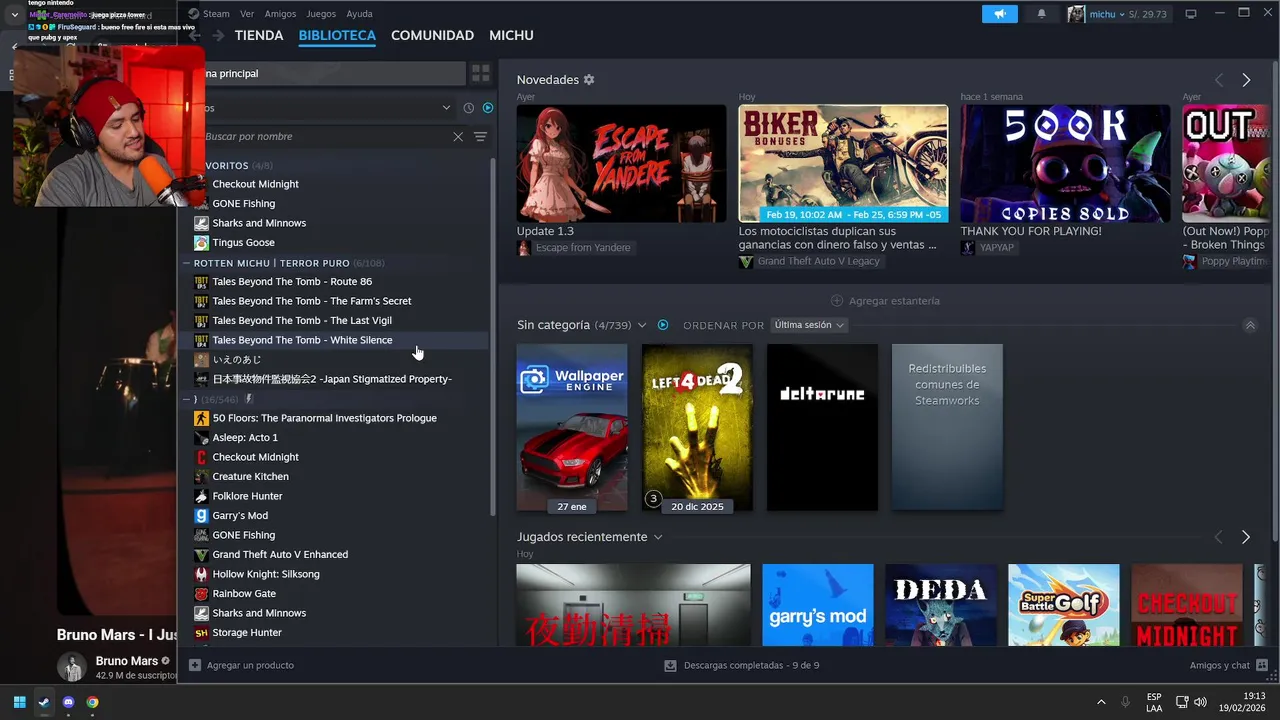This screenshot has height=720, width=1280.
Task: Select Tingus Goose in favorites
Action: coord(243,243)
